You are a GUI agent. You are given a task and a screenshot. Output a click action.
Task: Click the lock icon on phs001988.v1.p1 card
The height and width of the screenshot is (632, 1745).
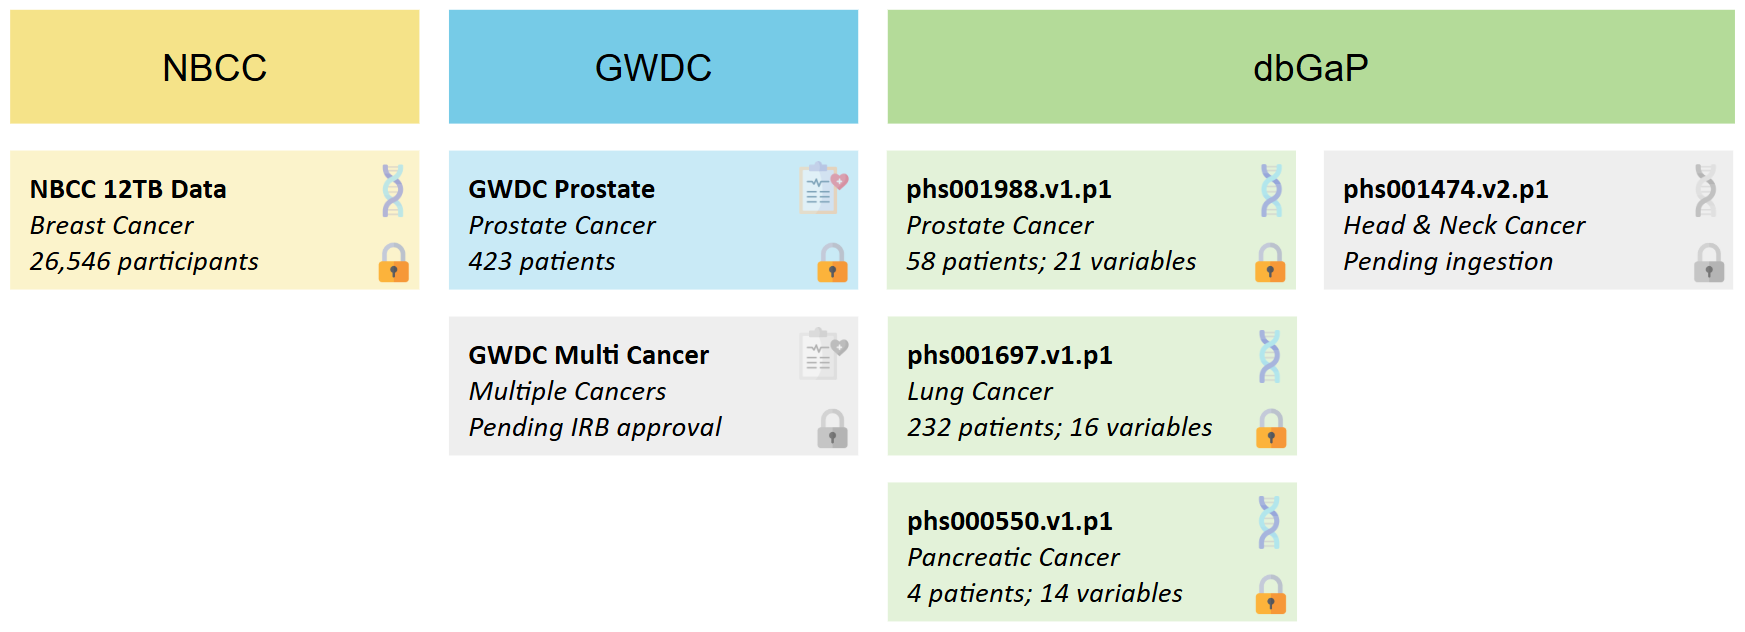point(1270,263)
